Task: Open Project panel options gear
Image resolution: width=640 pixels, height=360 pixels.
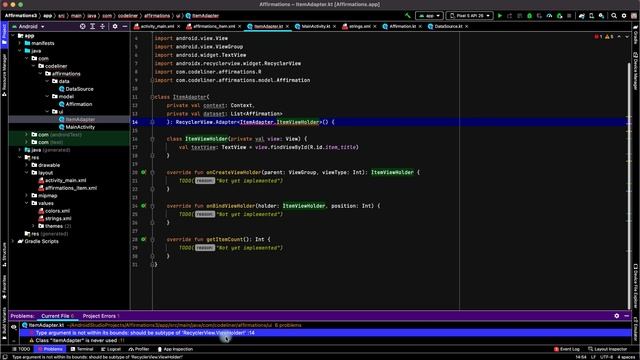Action: click(x=115, y=26)
